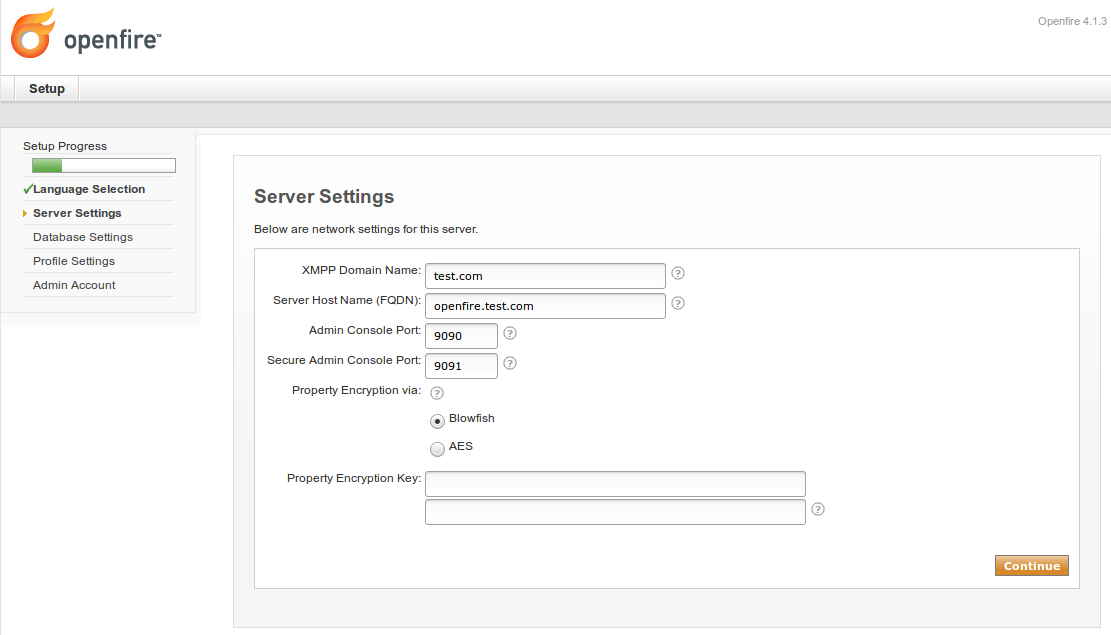This screenshot has width=1111, height=635.
Task: Select the Blowfish encryption option
Action: tap(437, 421)
